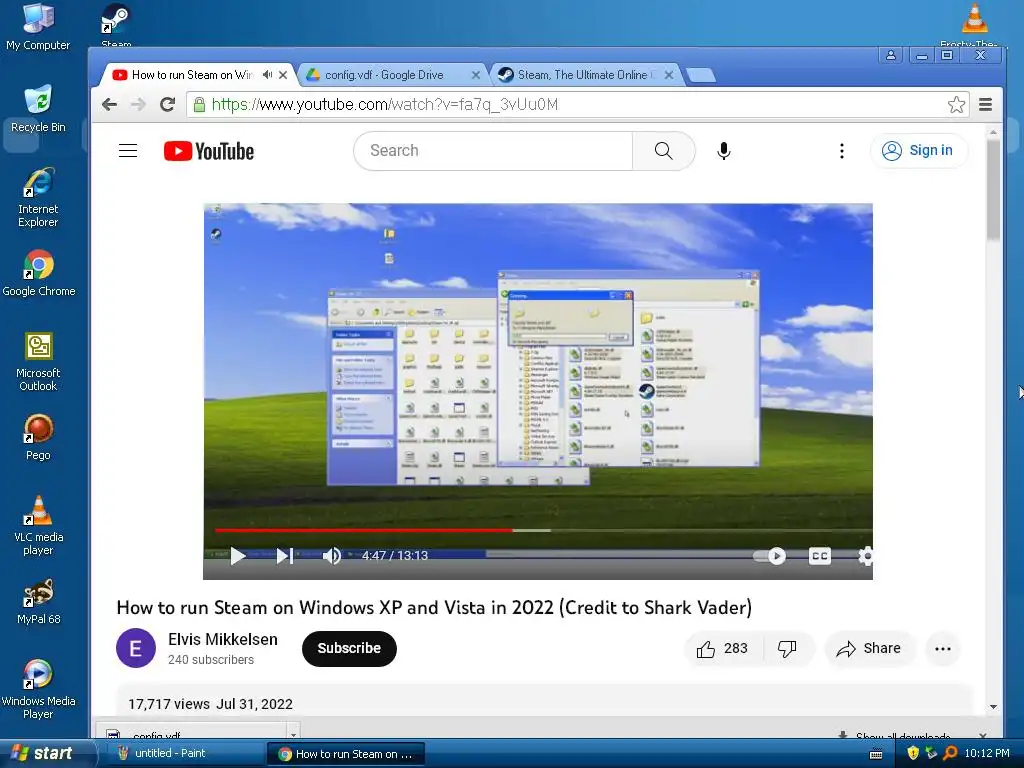Play the video with play button

(x=238, y=556)
